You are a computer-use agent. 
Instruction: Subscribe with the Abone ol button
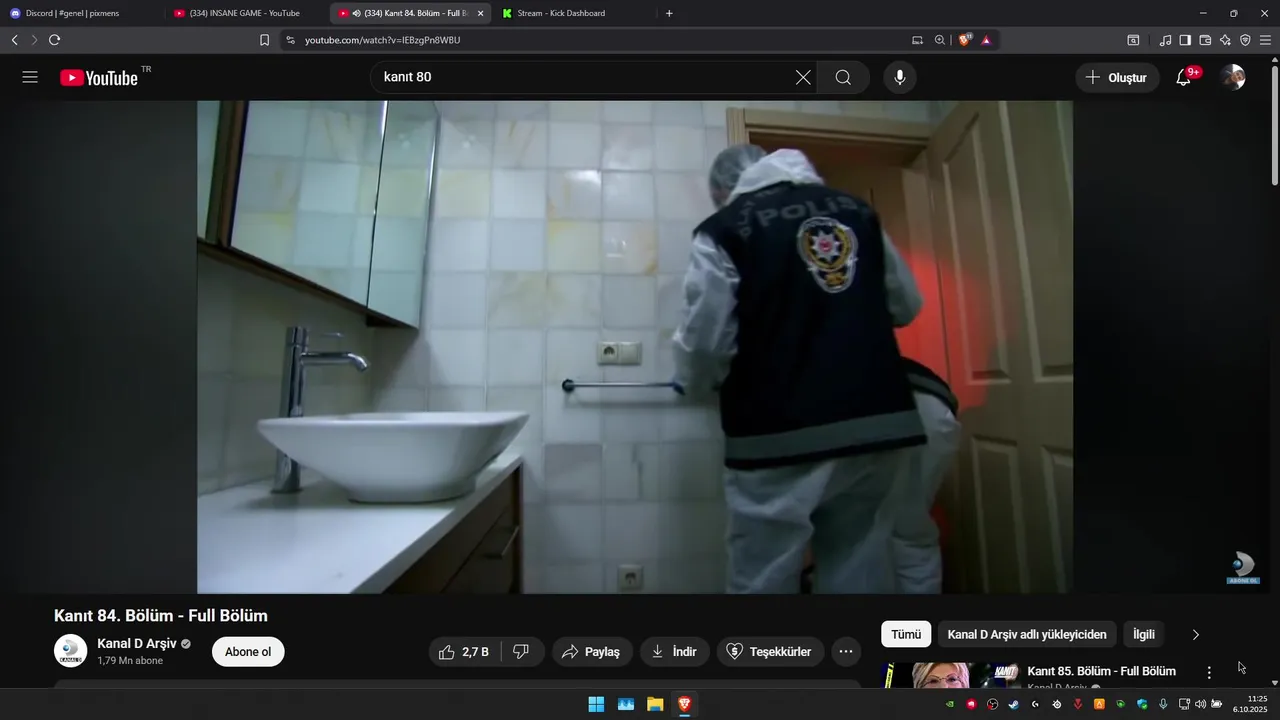pyautogui.click(x=248, y=652)
